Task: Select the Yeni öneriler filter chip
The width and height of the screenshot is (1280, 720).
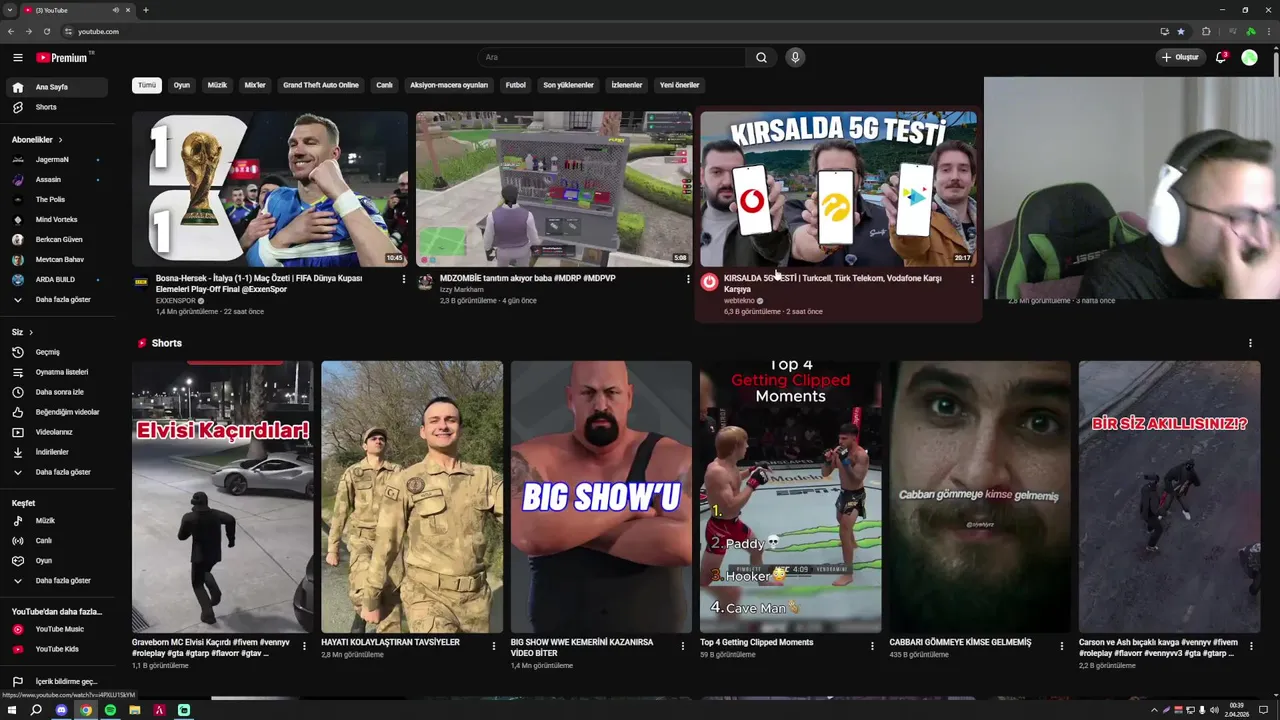Action: coord(680,85)
